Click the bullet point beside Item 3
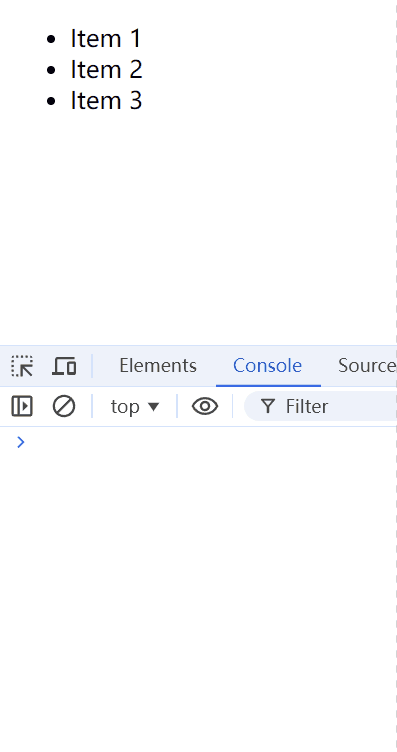The width and height of the screenshot is (397, 752). (51, 102)
